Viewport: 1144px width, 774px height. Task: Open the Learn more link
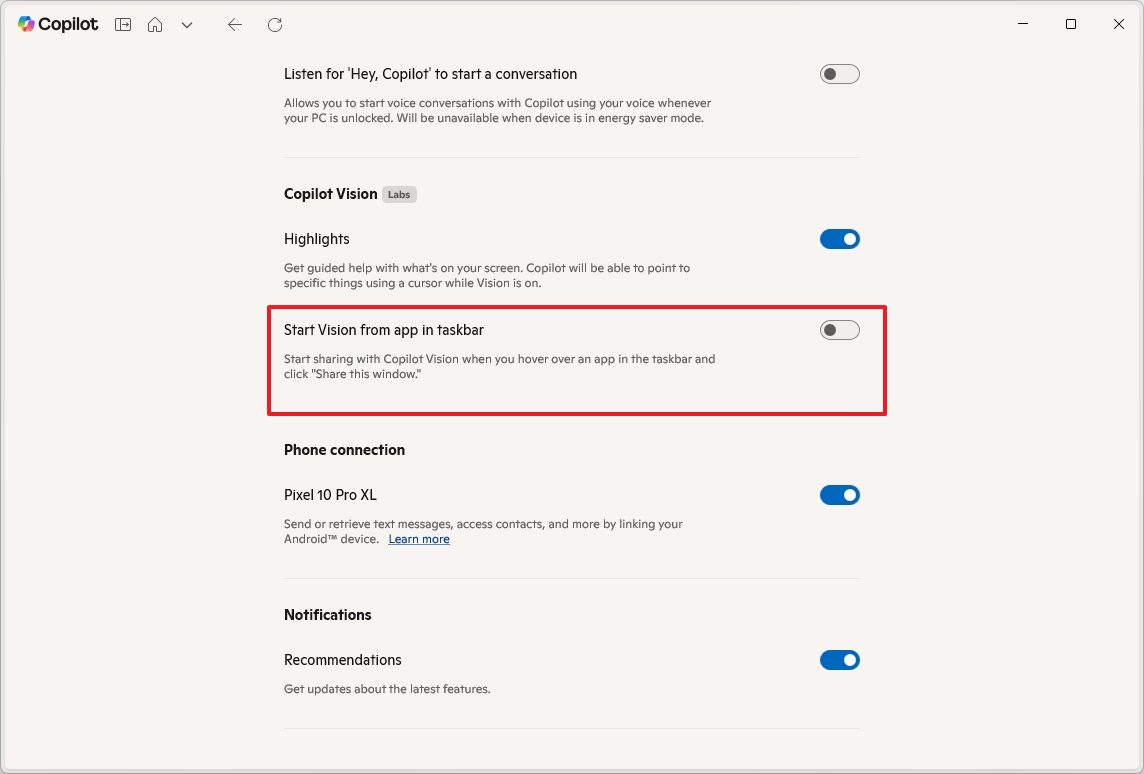(x=418, y=539)
